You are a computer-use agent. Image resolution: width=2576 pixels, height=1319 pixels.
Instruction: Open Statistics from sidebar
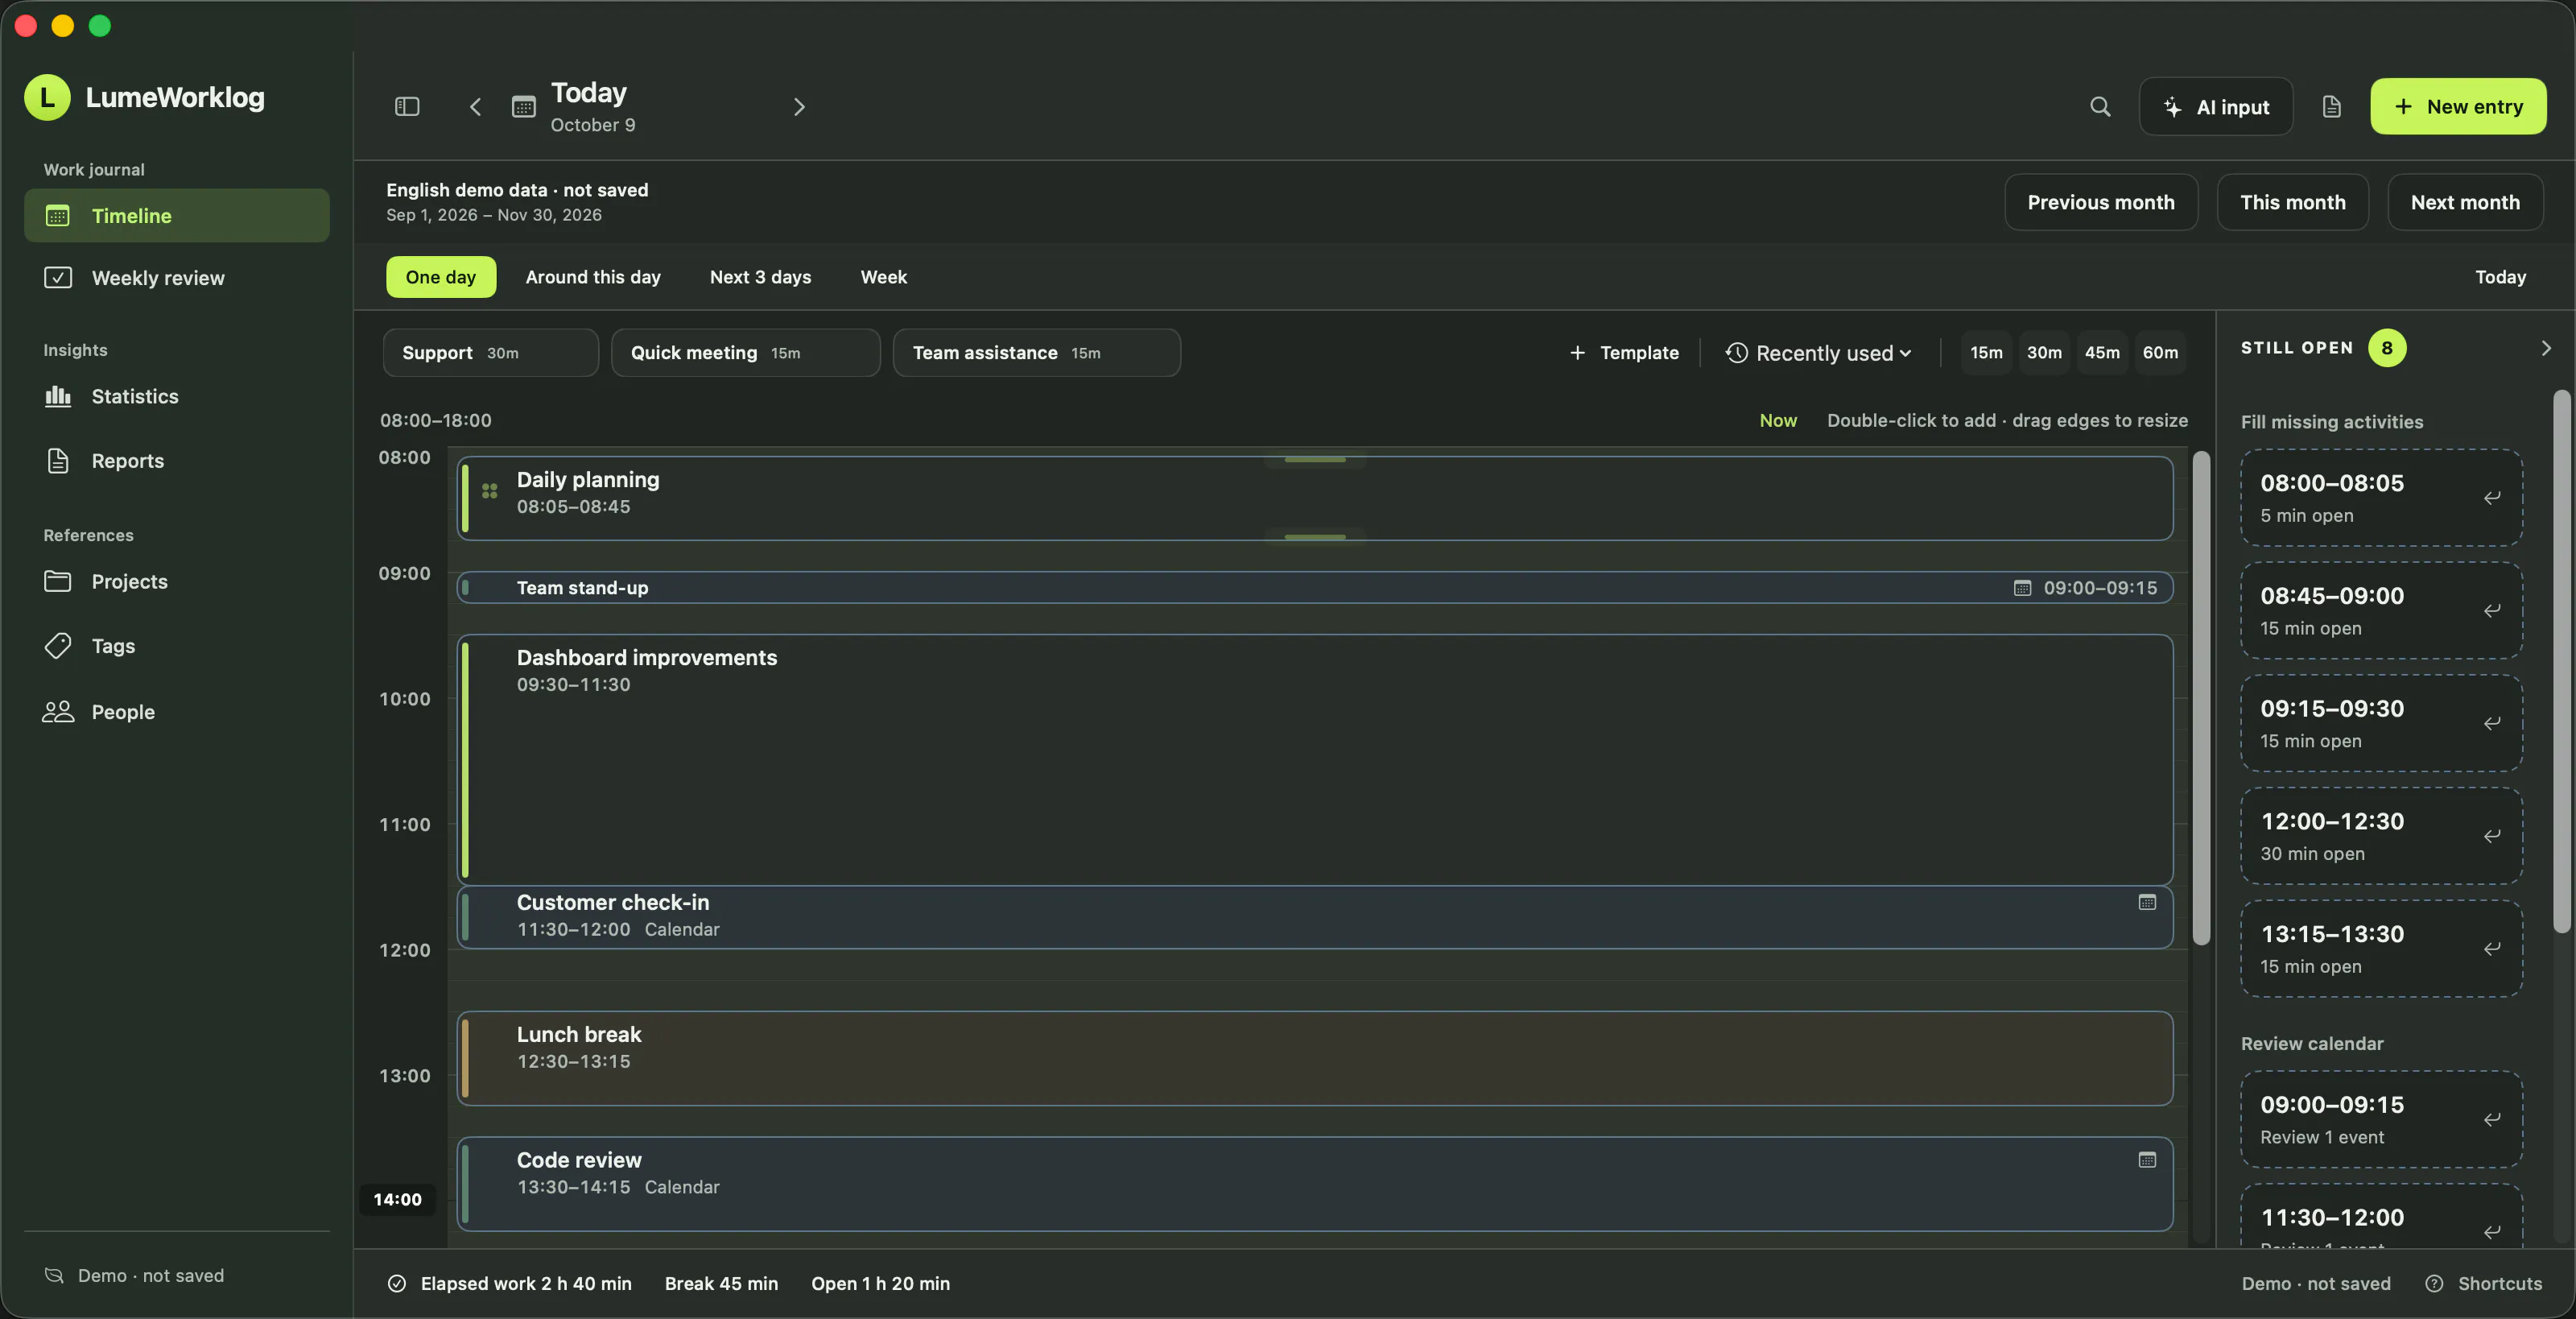click(177, 396)
